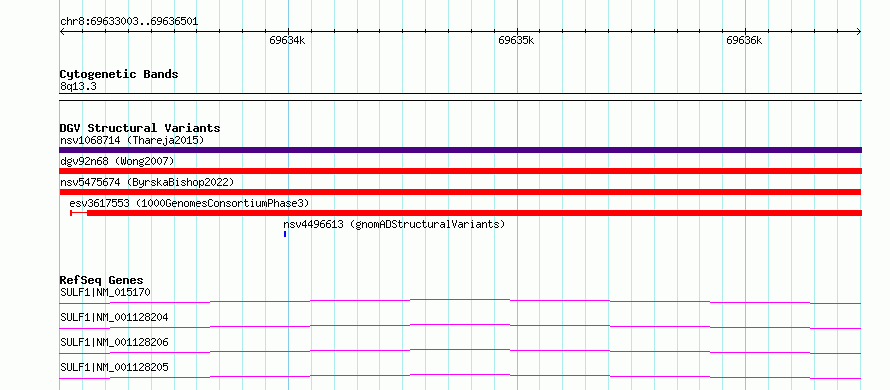Click the 69635k ruler label
Image resolution: width=890 pixels, height=390 pixels.
point(516,41)
